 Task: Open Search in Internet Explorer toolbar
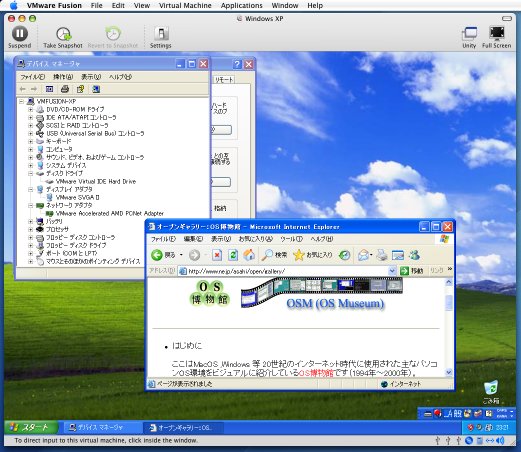click(274, 255)
